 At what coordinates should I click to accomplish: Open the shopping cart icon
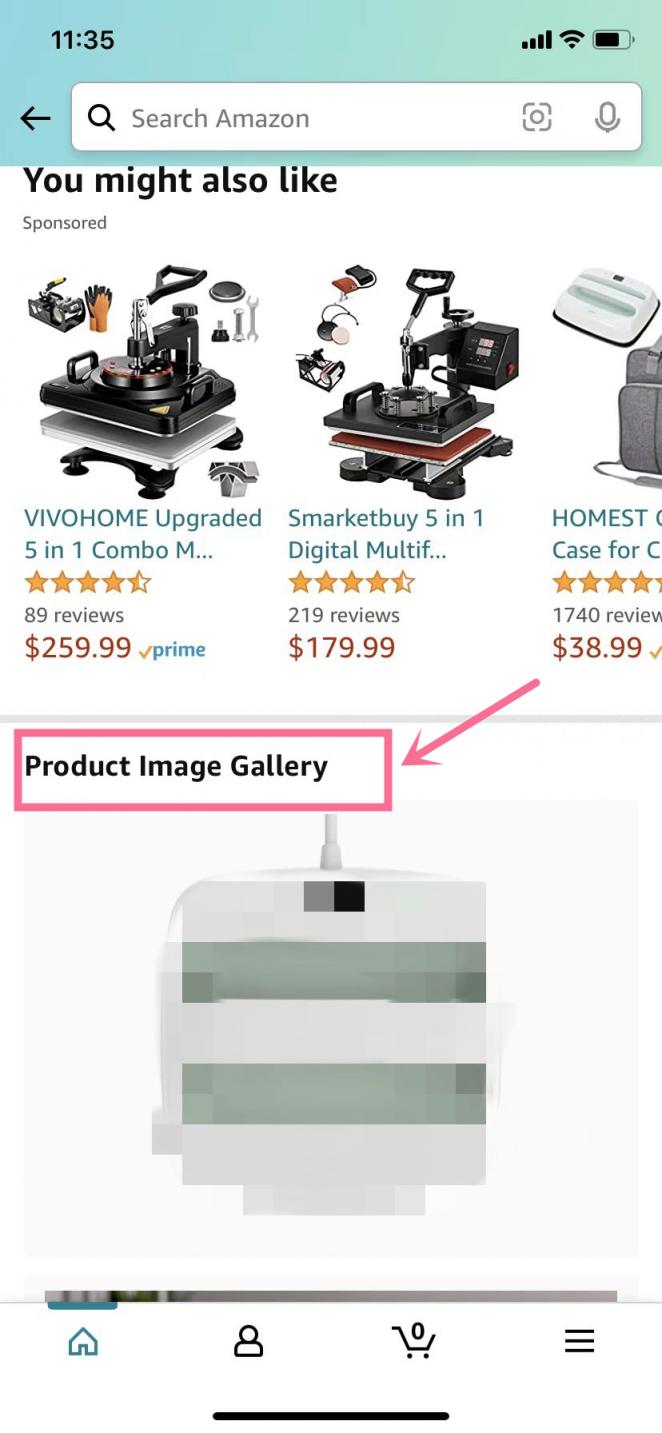[413, 1340]
